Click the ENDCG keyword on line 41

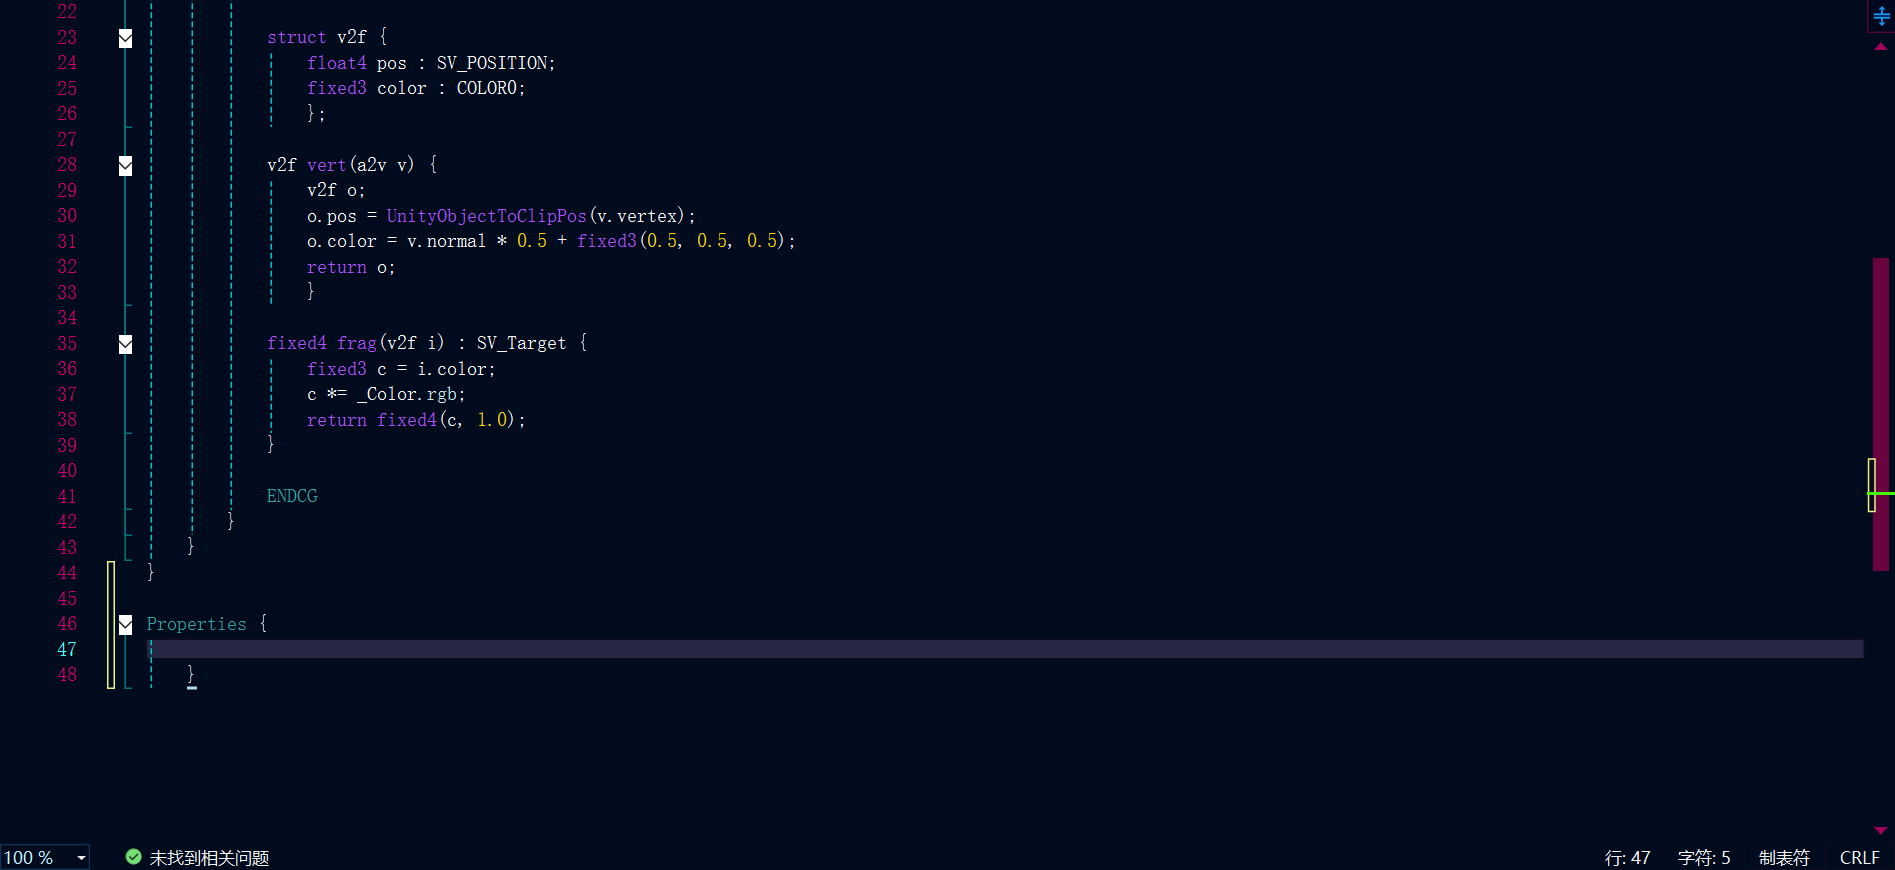tap(292, 496)
